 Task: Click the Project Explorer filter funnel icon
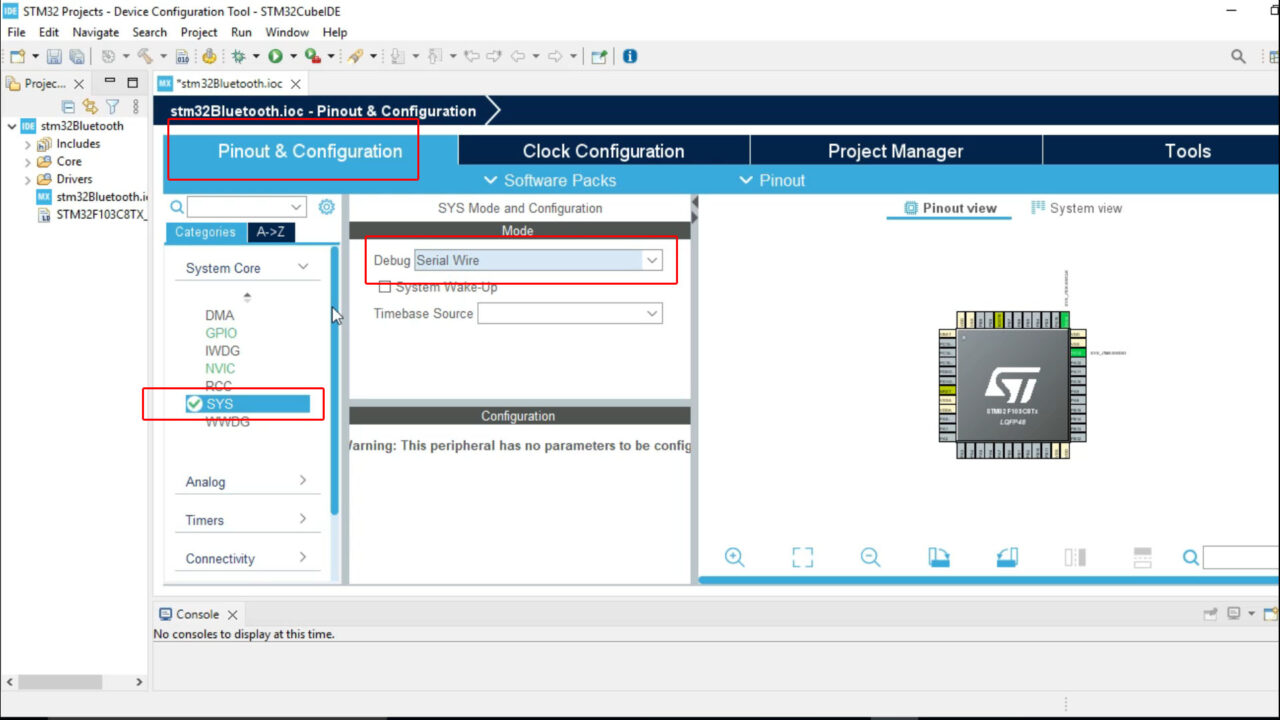pyautogui.click(x=113, y=106)
